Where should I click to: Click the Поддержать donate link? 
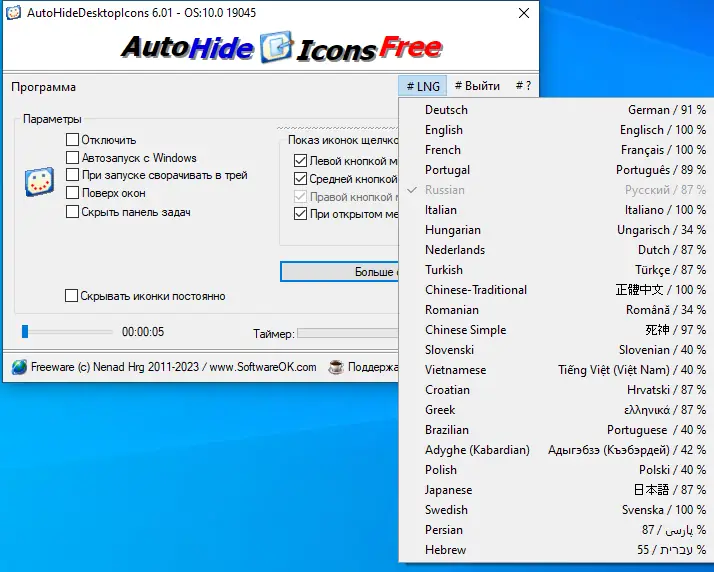[x=373, y=367]
